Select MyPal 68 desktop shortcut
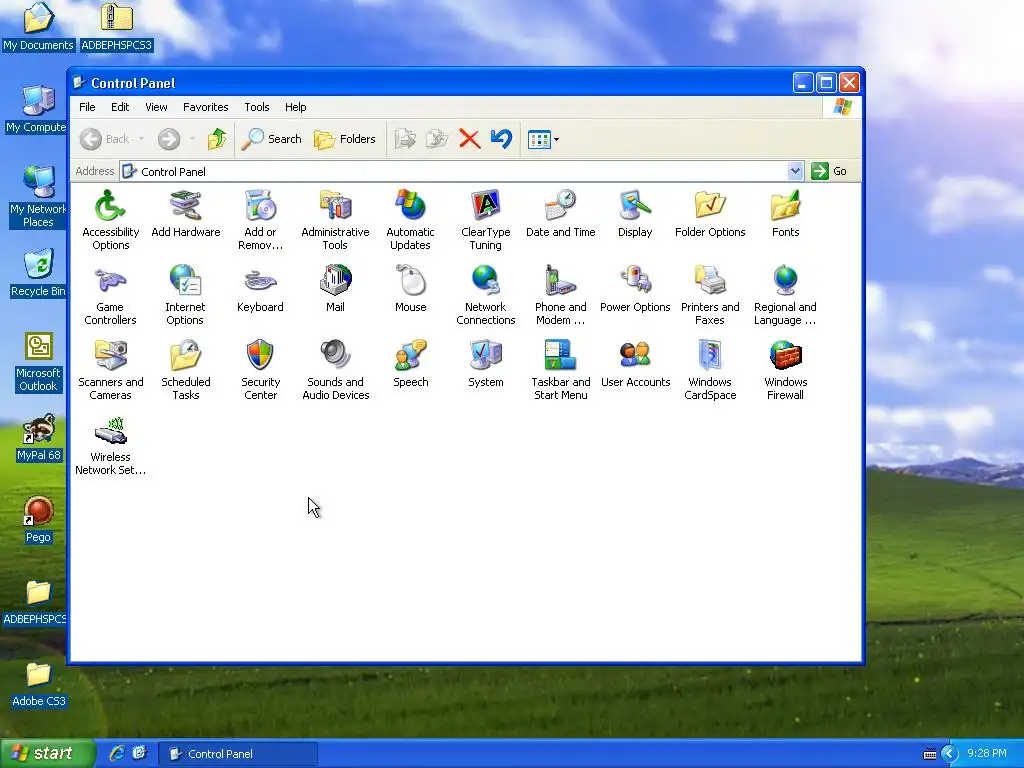 tap(39, 438)
